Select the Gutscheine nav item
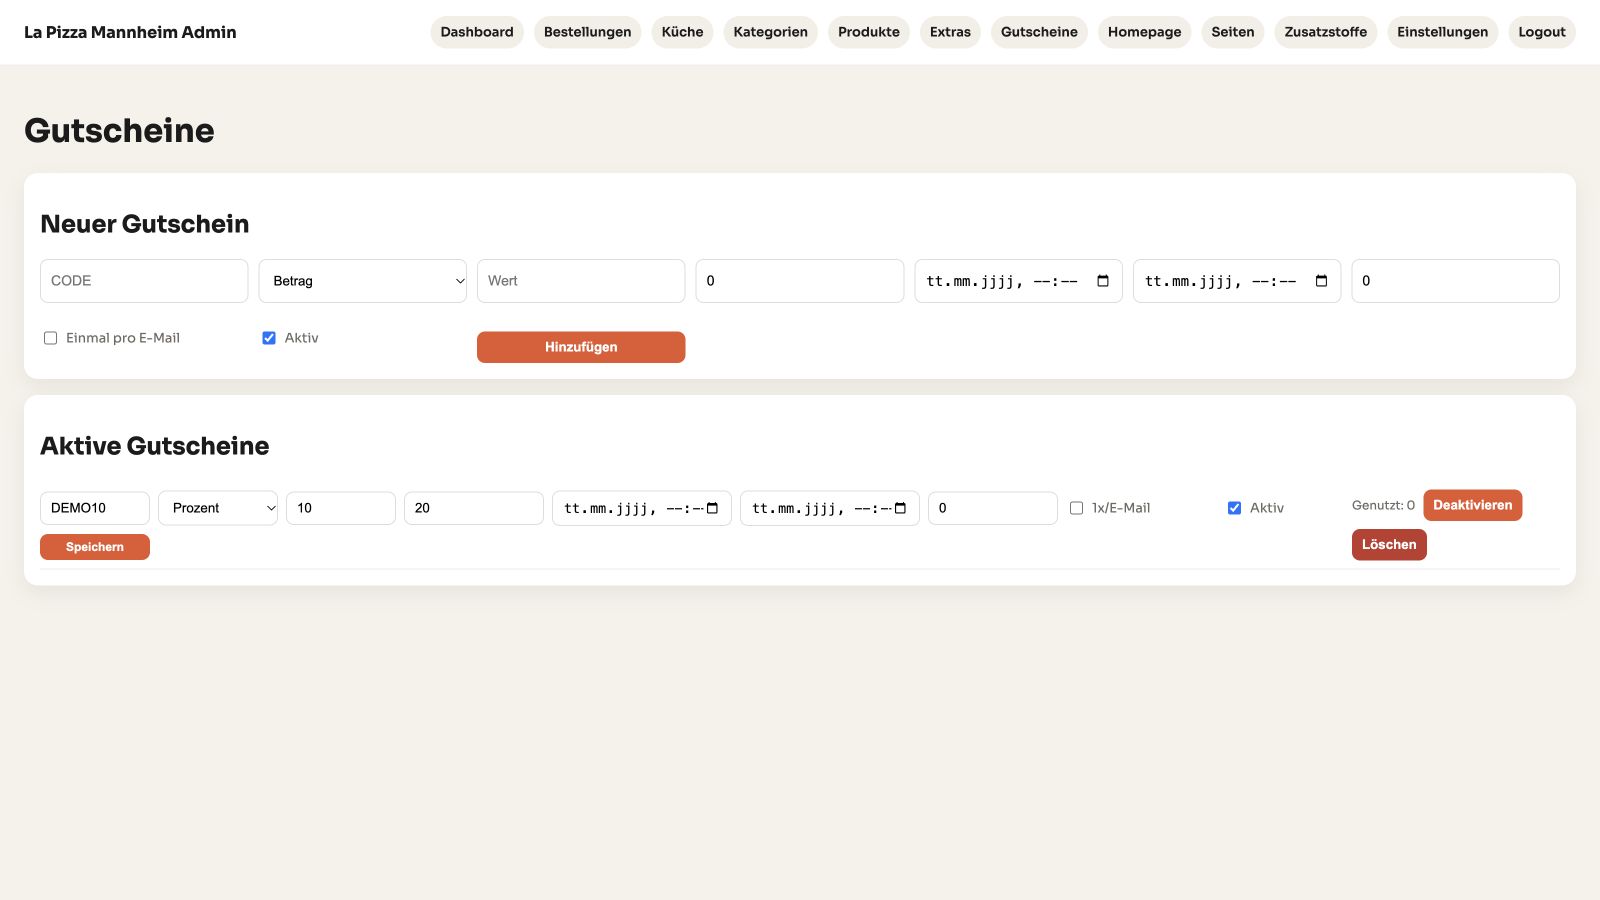This screenshot has height=900, width=1600. (1039, 32)
